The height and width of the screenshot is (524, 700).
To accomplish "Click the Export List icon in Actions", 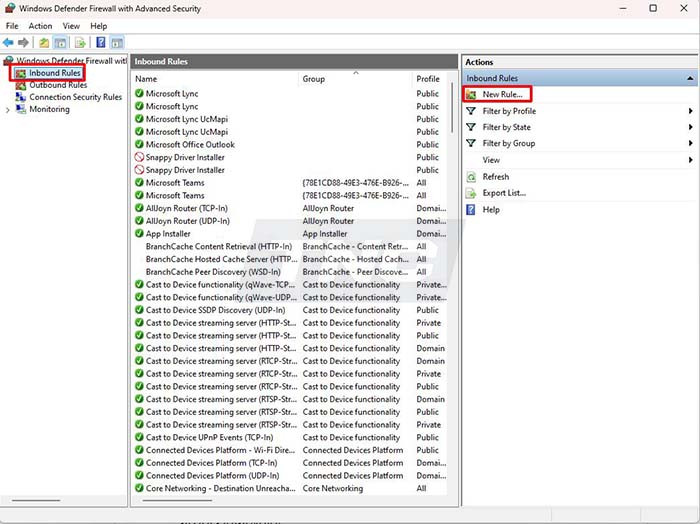I will pyautogui.click(x=471, y=193).
